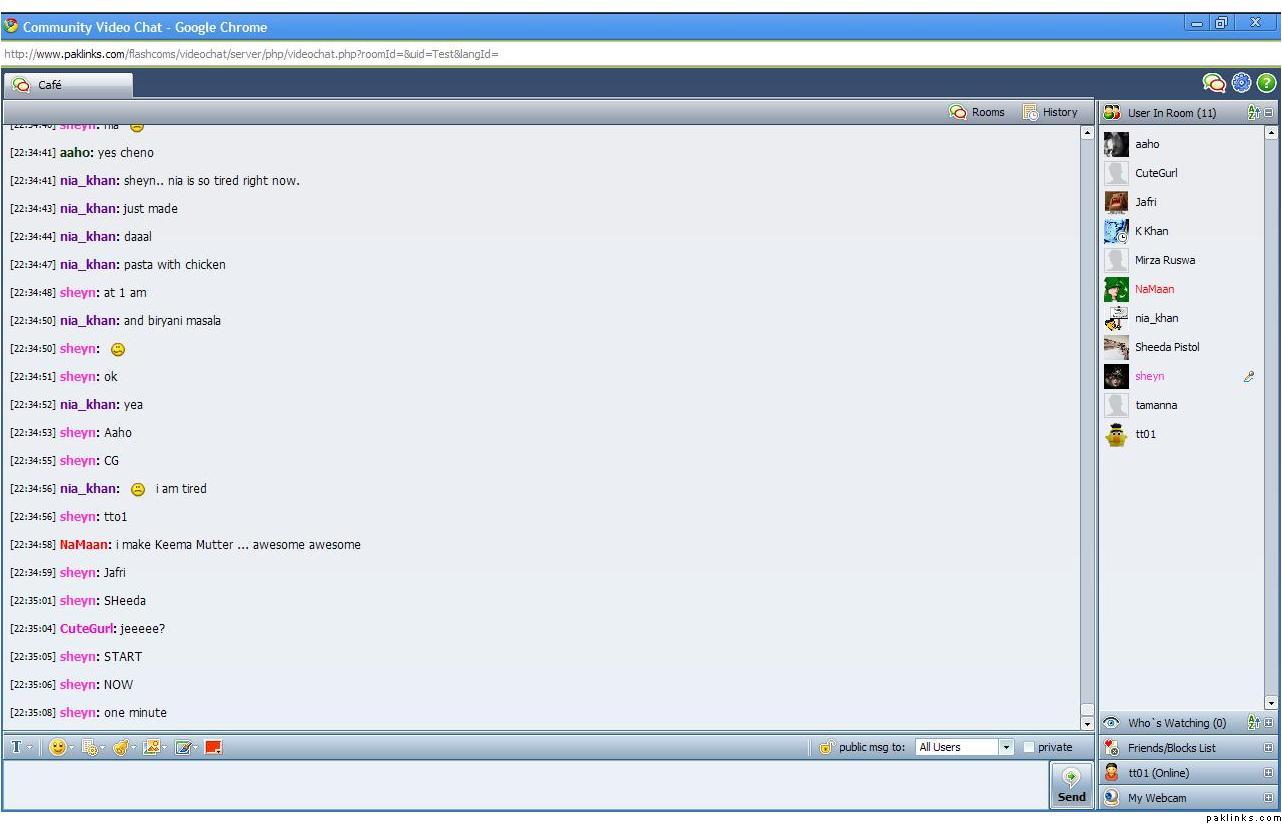
Task: Open help via green question mark
Action: click(1266, 84)
